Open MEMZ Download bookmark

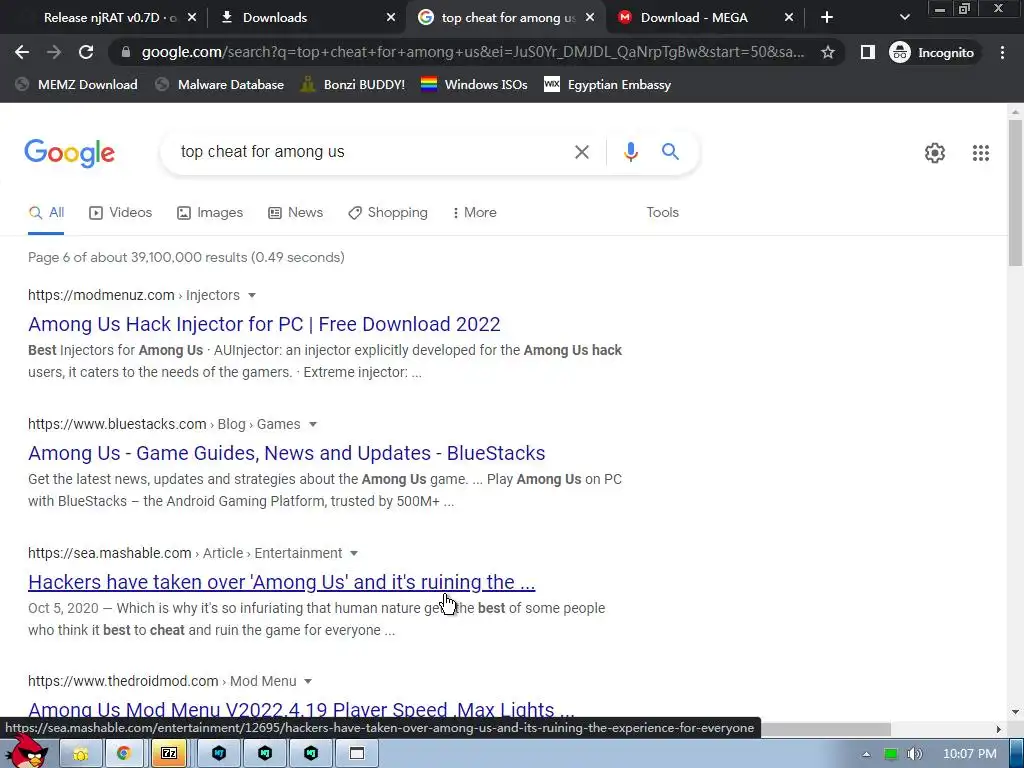click(76, 84)
